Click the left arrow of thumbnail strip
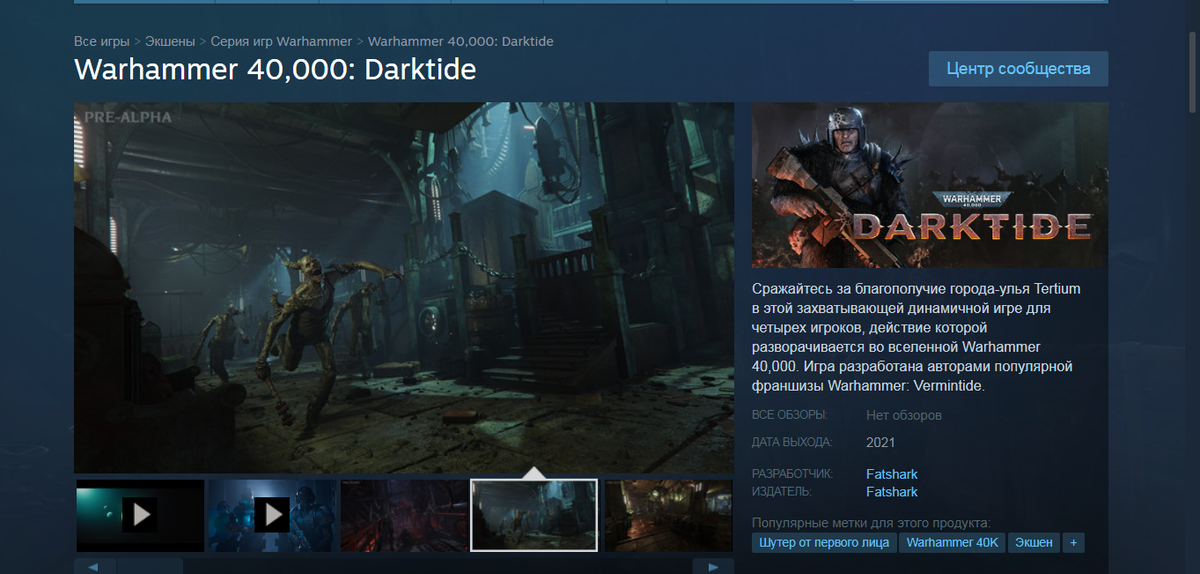Image resolution: width=1200 pixels, height=574 pixels. coord(94,567)
